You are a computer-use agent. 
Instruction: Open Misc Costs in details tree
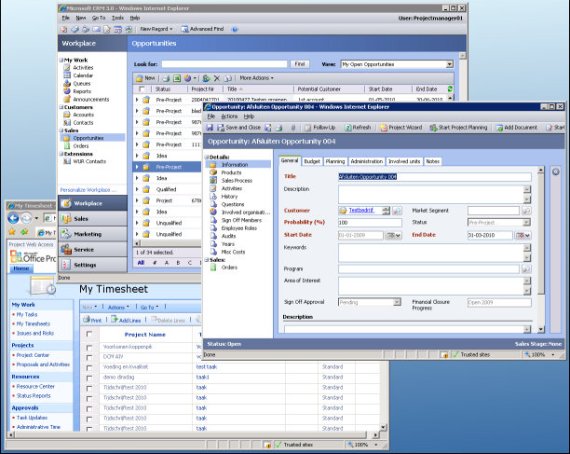point(233,252)
